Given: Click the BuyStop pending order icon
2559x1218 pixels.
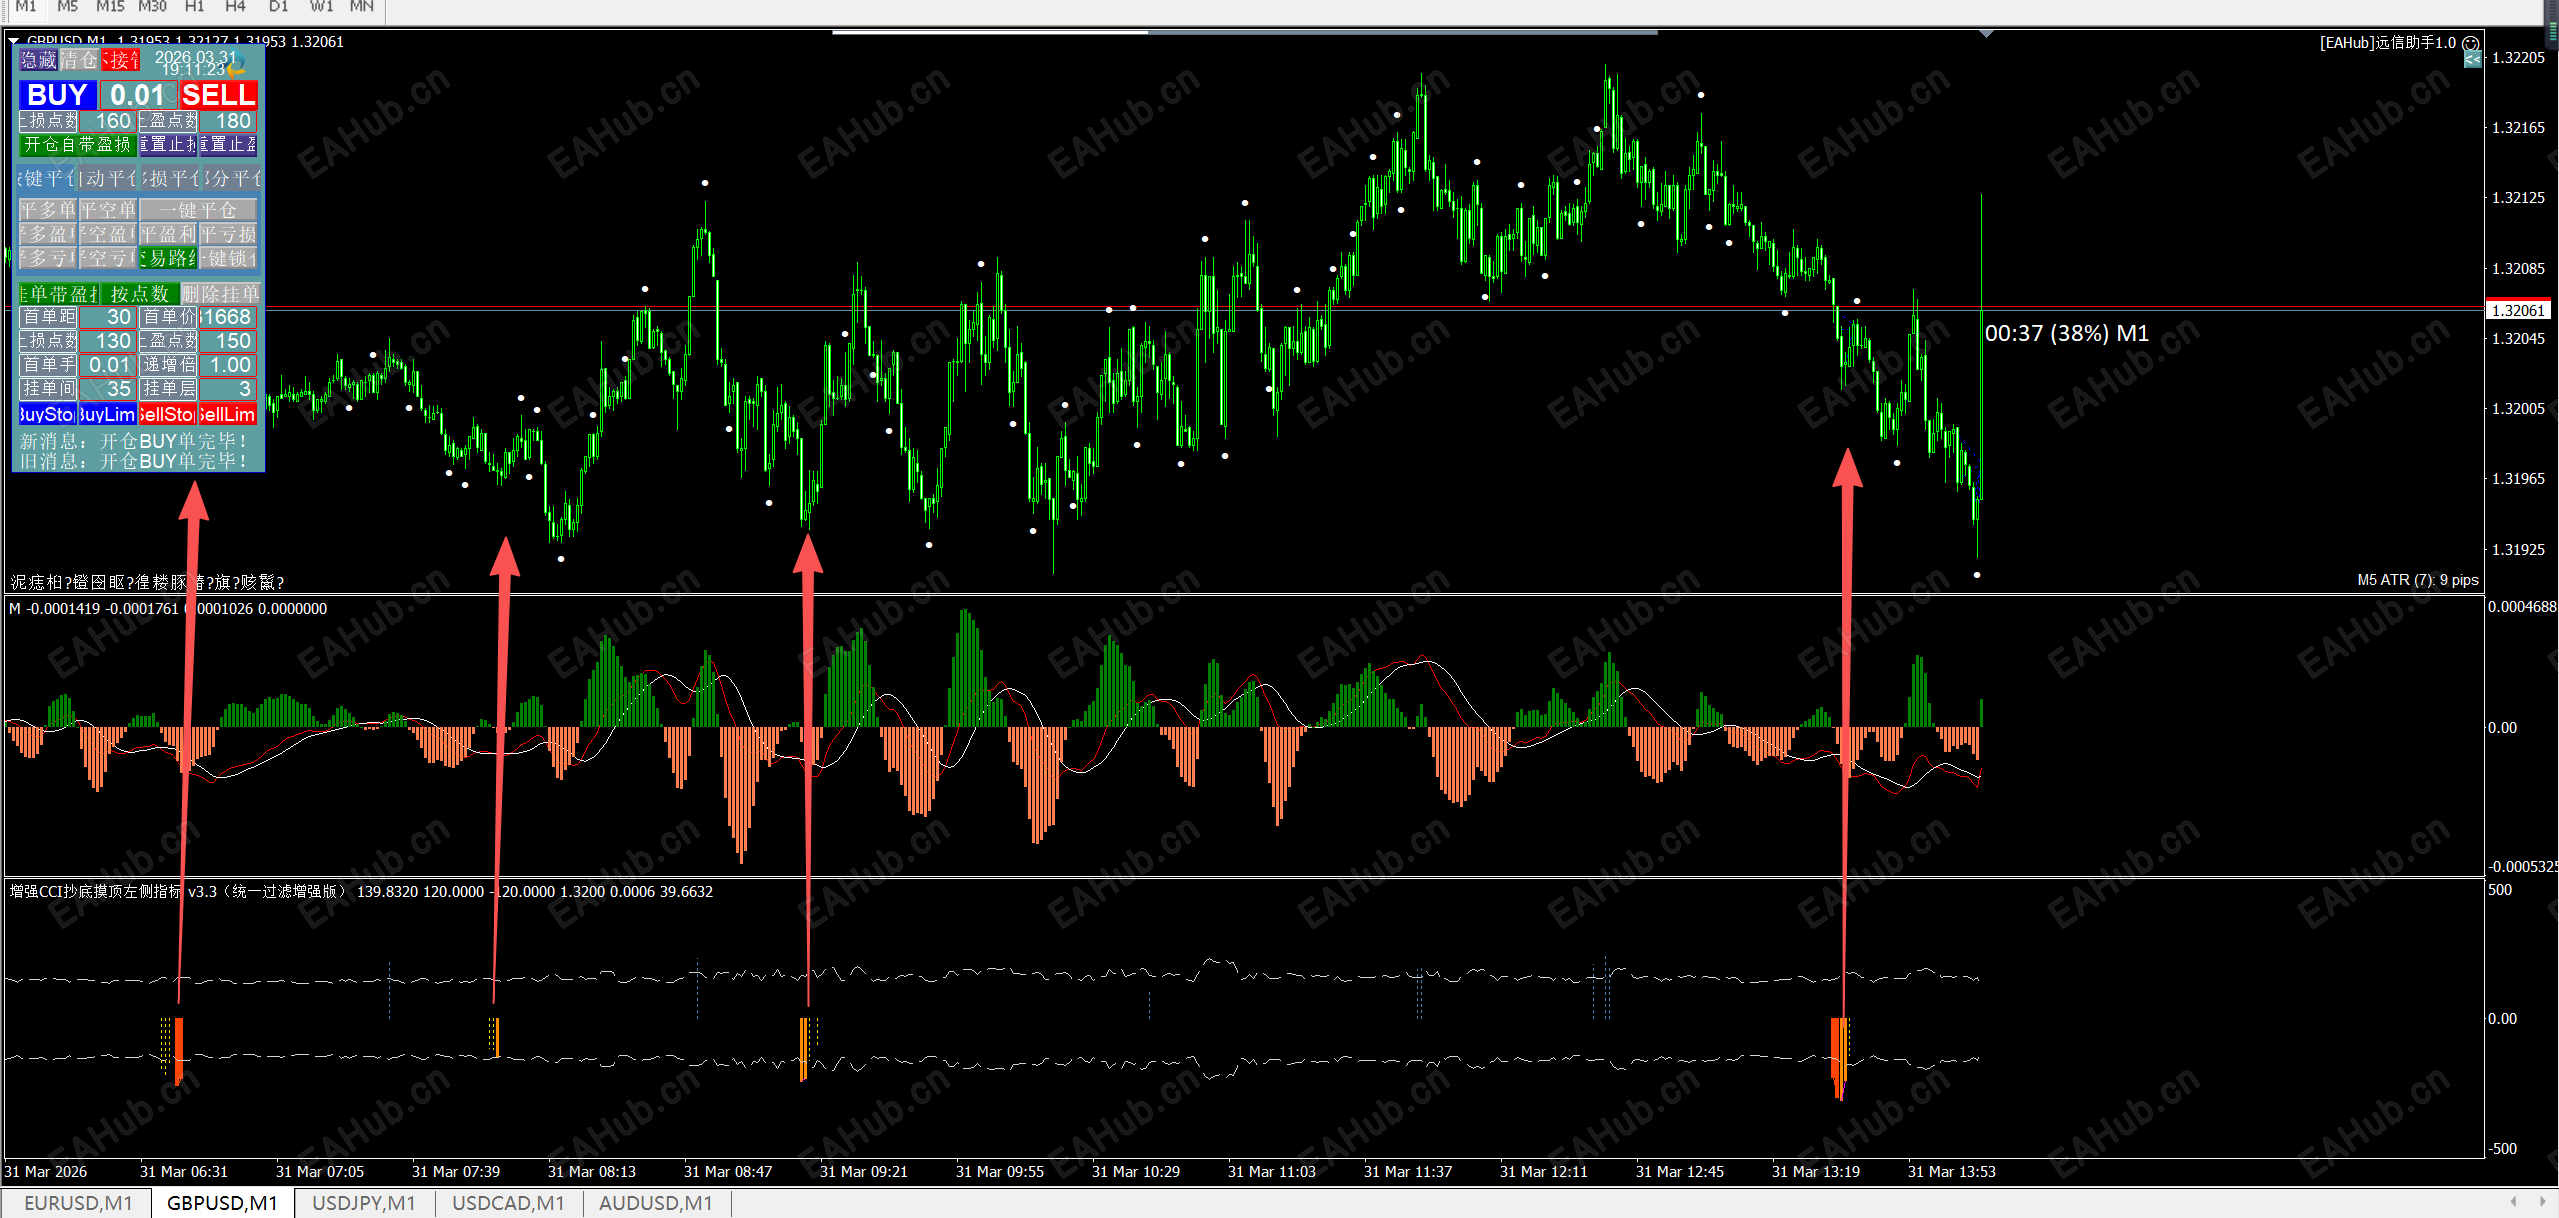Looking at the screenshot, I should 47,414.
